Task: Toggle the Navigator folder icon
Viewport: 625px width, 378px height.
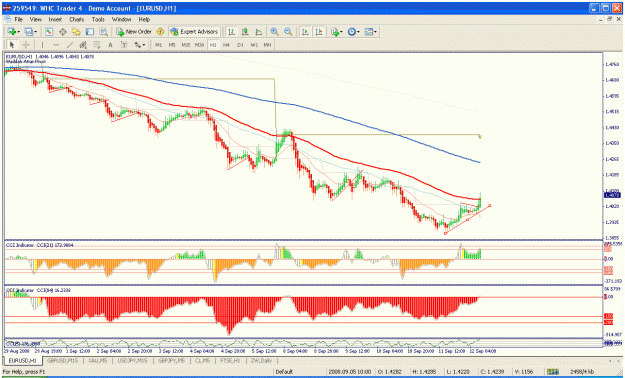Action: coord(76,32)
